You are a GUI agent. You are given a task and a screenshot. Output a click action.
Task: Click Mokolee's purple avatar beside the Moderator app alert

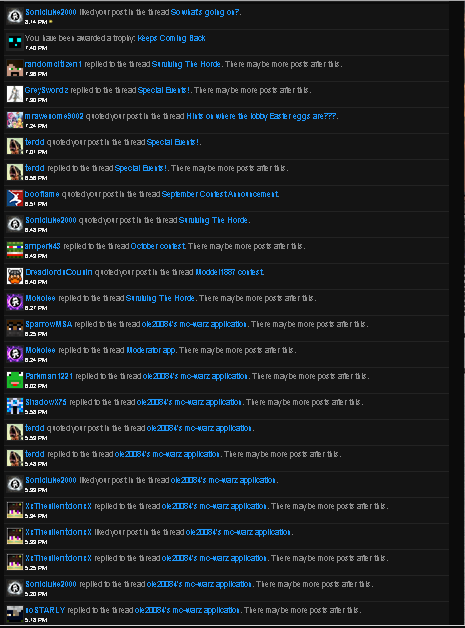pos(15,354)
